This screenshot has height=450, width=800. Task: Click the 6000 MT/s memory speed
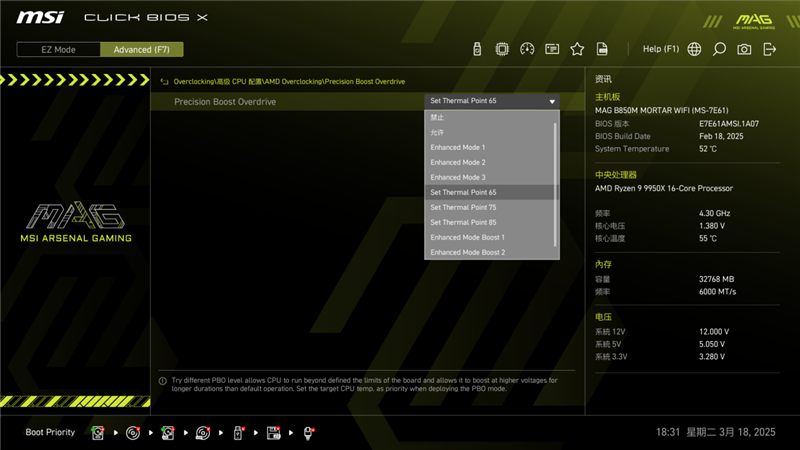pos(717,292)
